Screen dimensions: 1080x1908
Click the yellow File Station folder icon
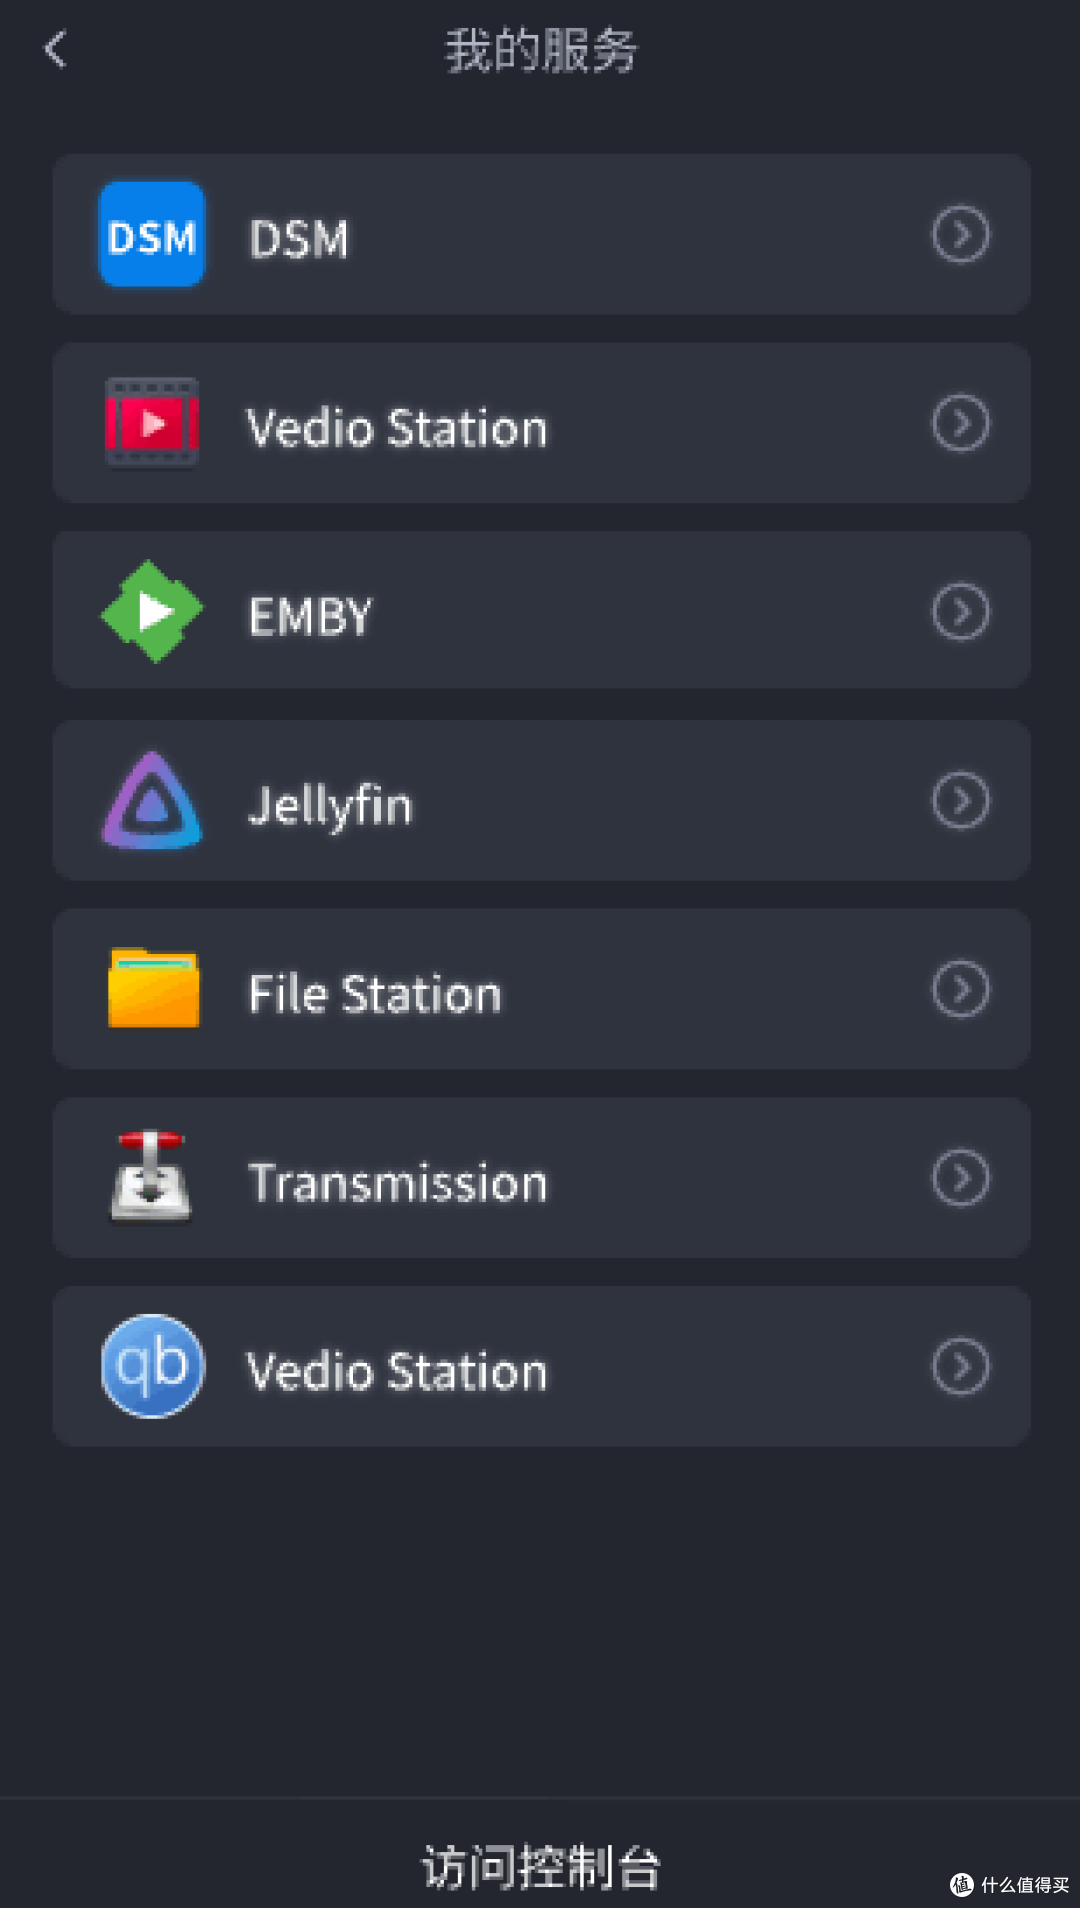click(x=153, y=988)
